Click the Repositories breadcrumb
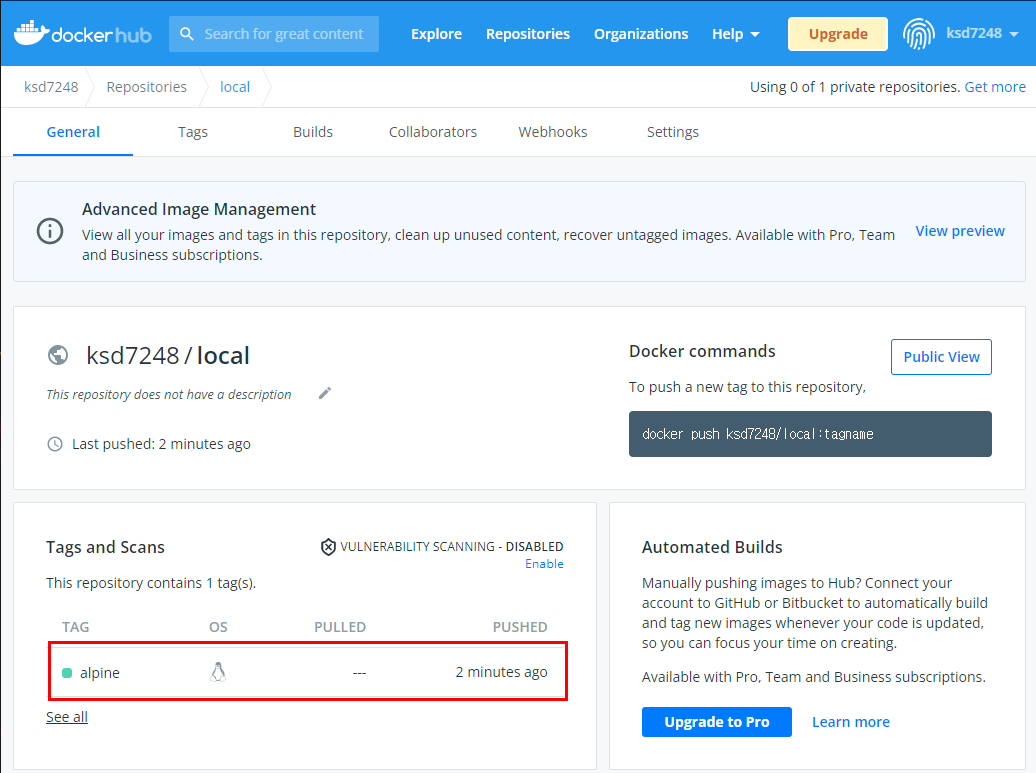Image resolution: width=1036 pixels, height=773 pixels. point(147,87)
